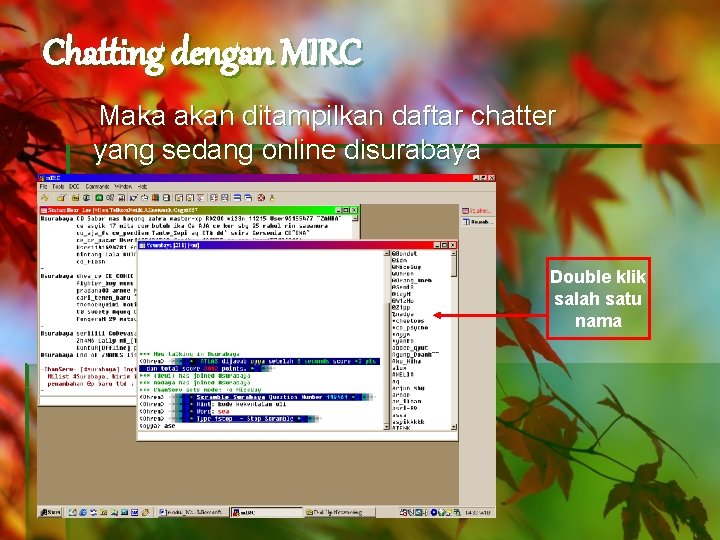
Task: Click the About mIRC figure icon
Action: (272, 198)
